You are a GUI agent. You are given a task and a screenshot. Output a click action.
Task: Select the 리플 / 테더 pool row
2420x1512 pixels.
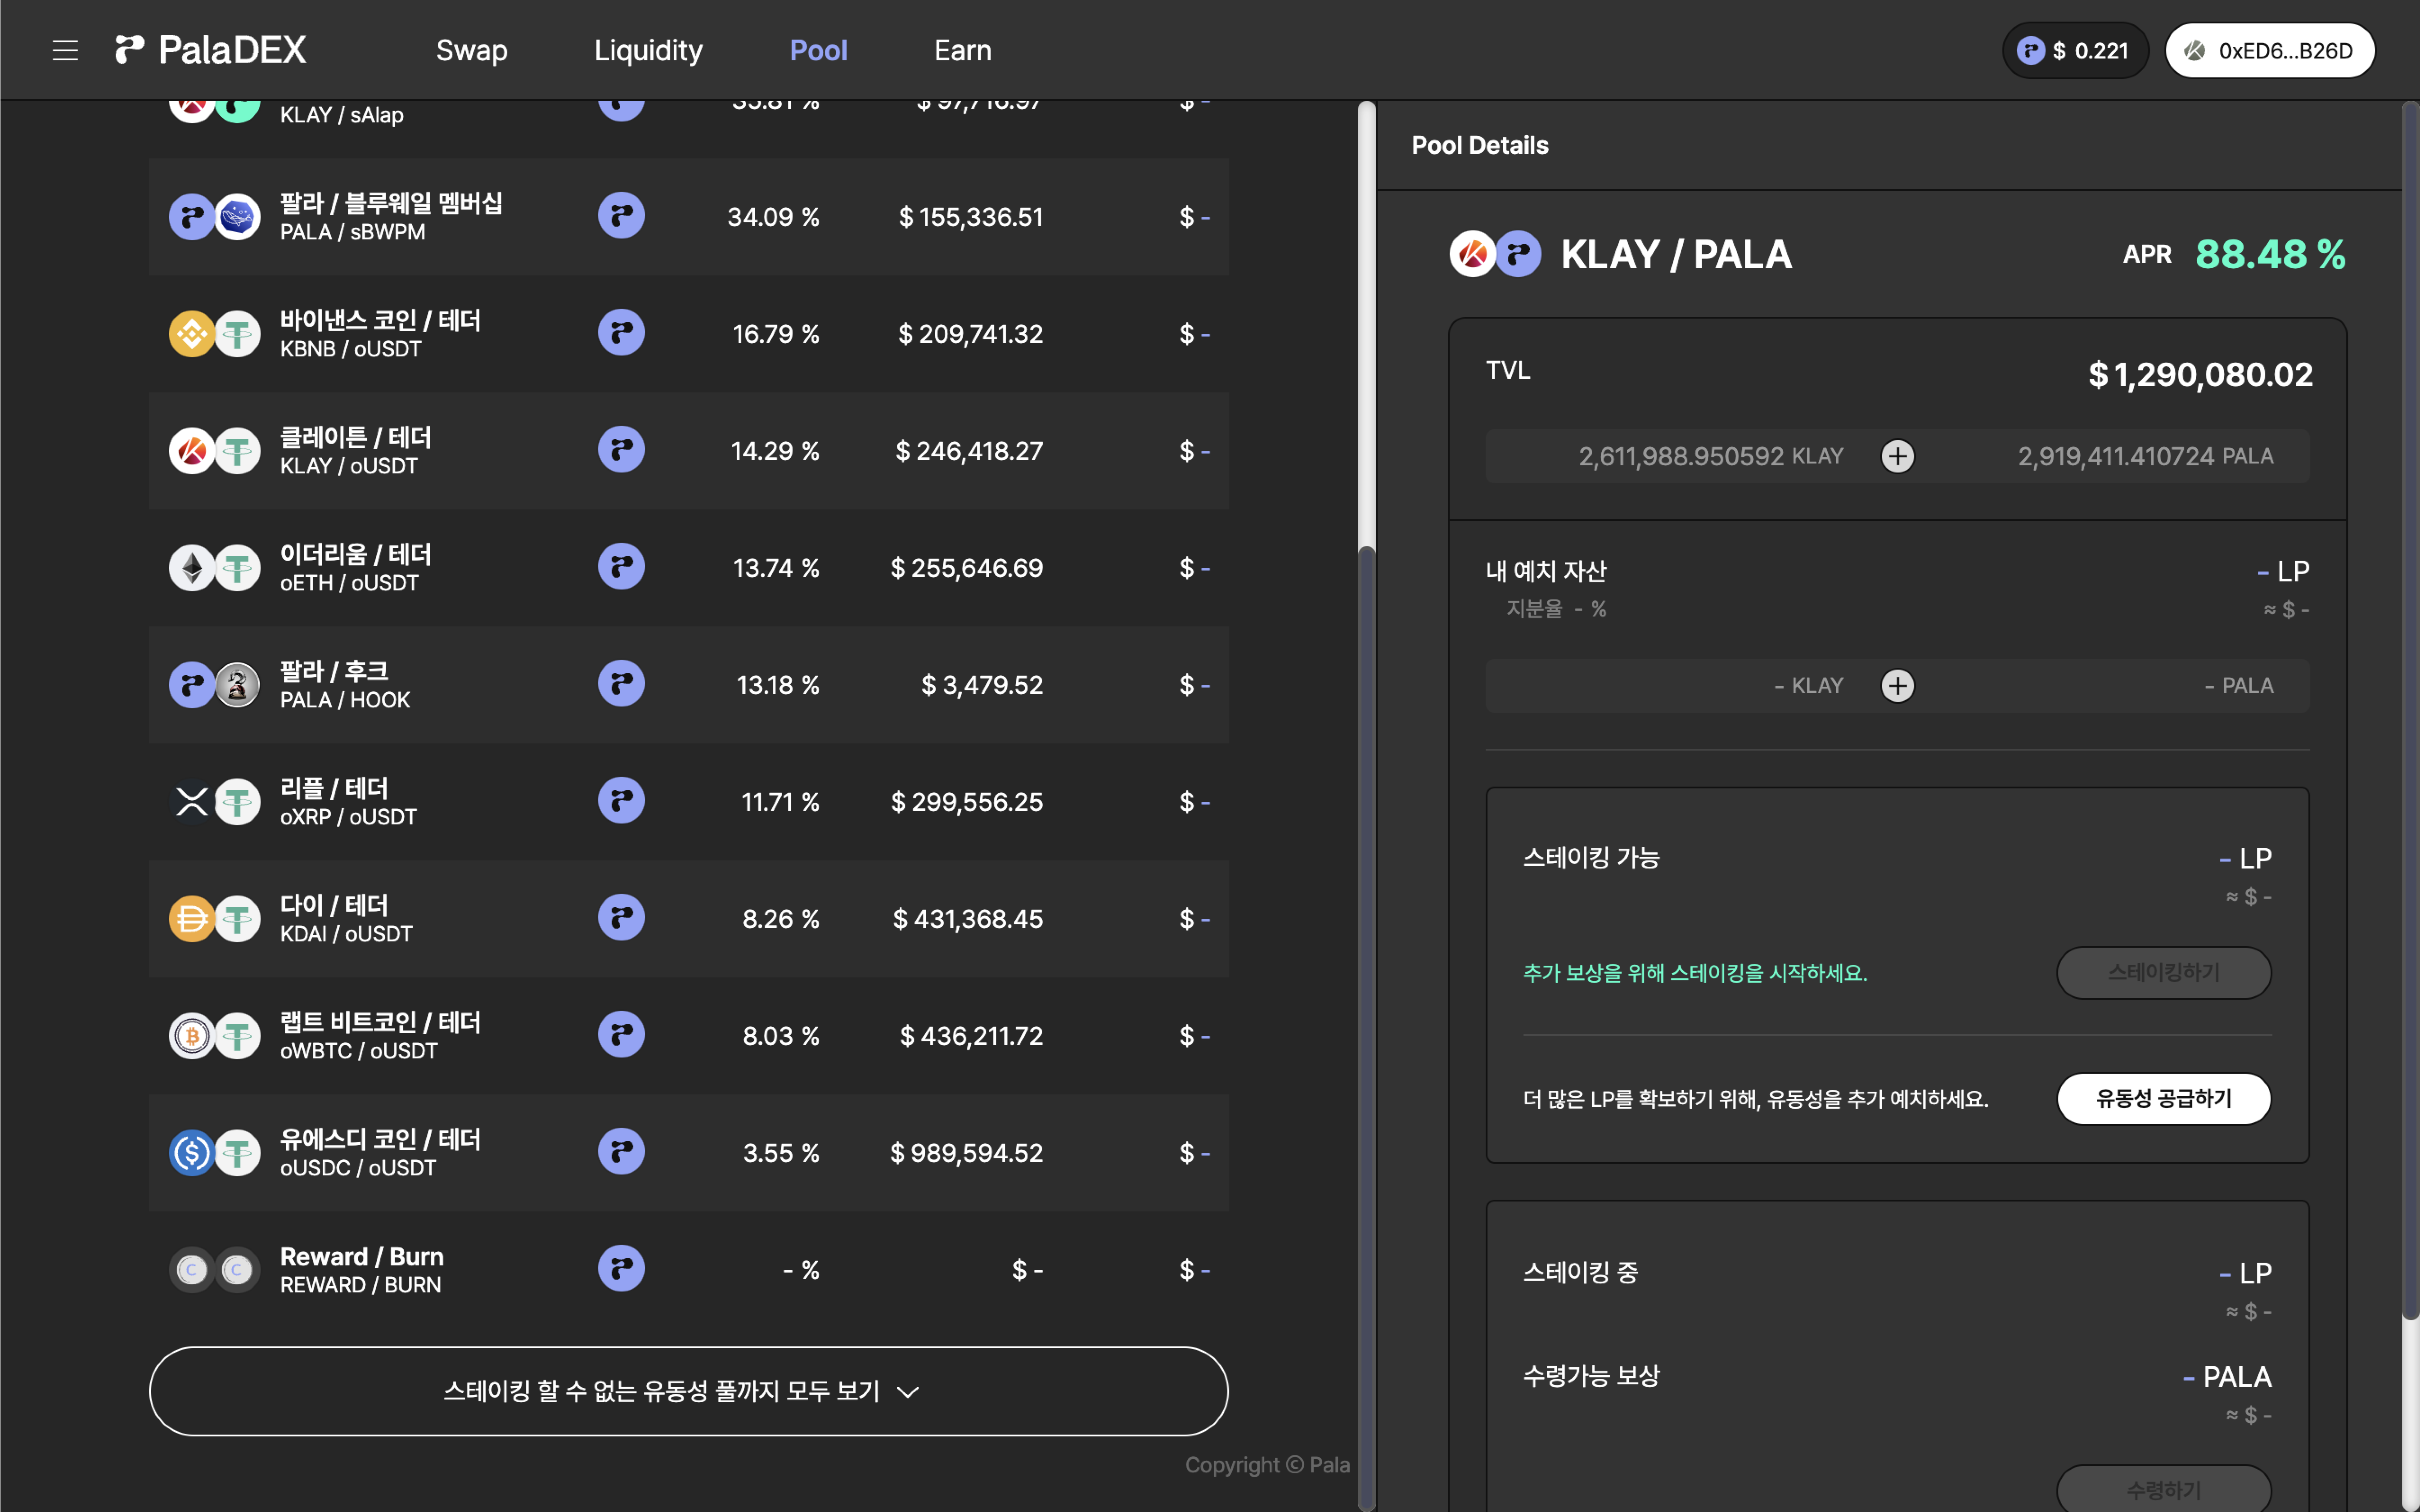click(688, 801)
